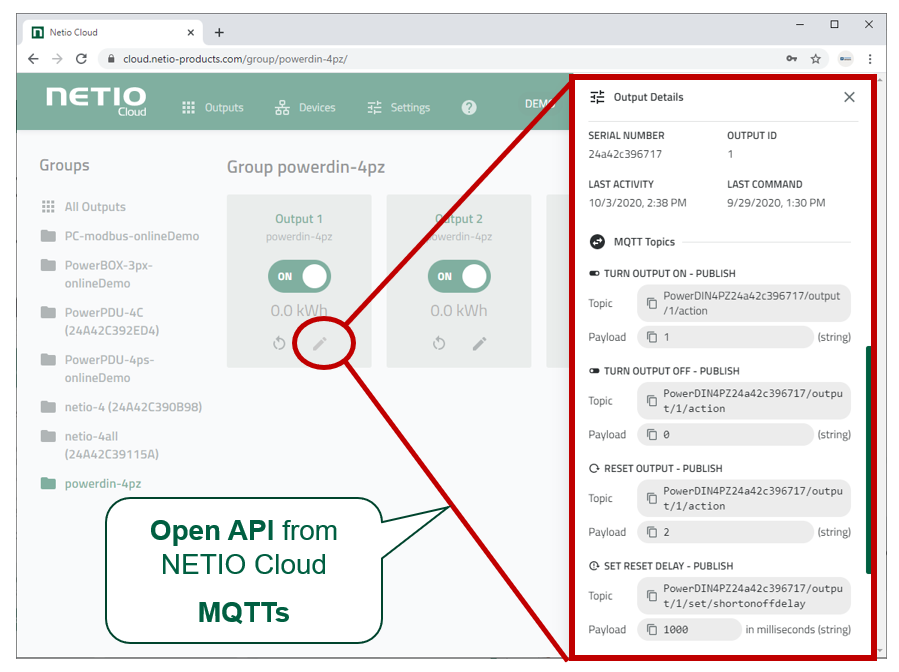The height and width of the screenshot is (672, 899).
Task: Toggle Output 1 ON switch
Action: 299,276
